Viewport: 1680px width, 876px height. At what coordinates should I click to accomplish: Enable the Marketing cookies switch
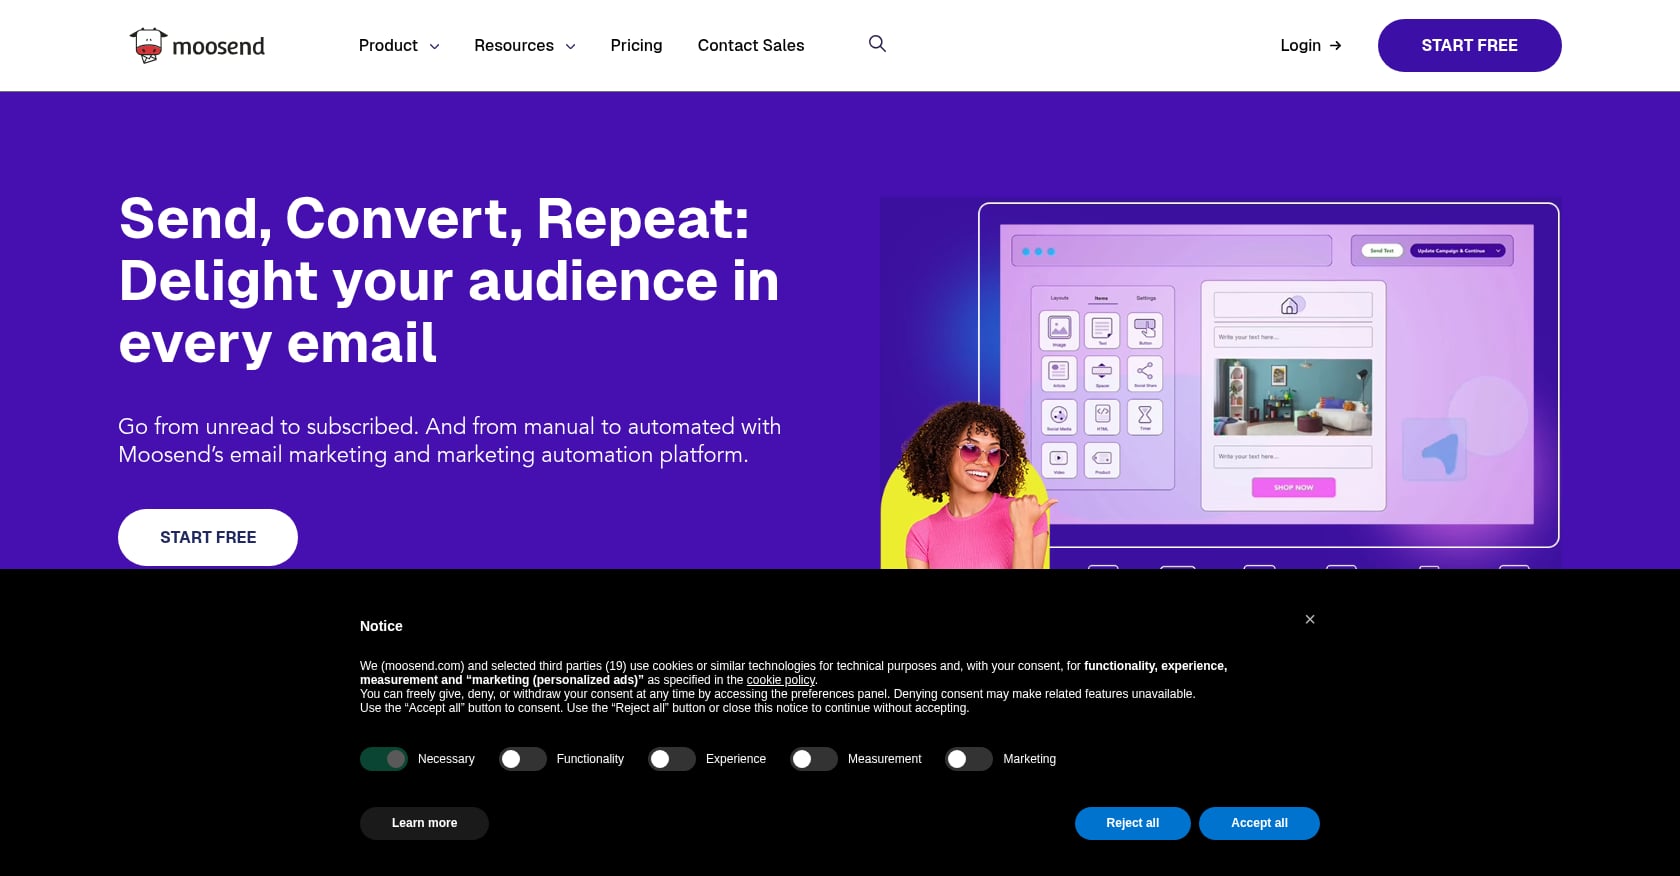969,759
